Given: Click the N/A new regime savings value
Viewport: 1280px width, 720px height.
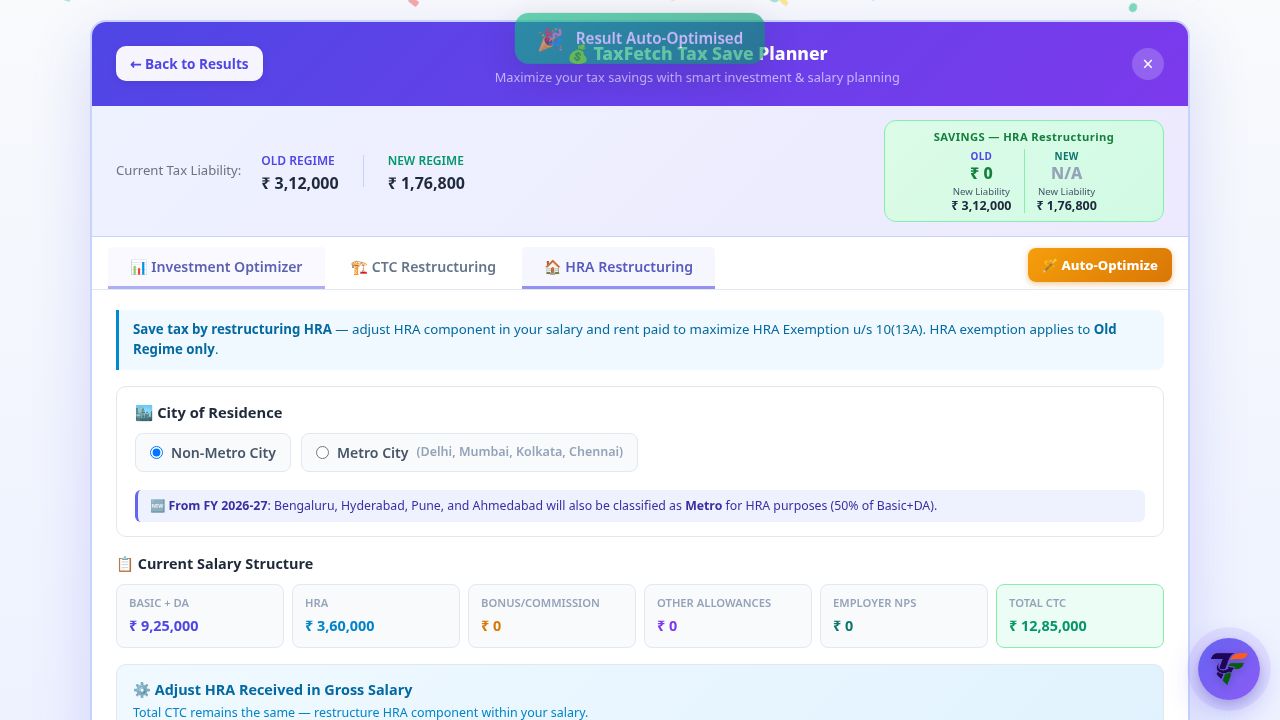Looking at the screenshot, I should coord(1066,173).
